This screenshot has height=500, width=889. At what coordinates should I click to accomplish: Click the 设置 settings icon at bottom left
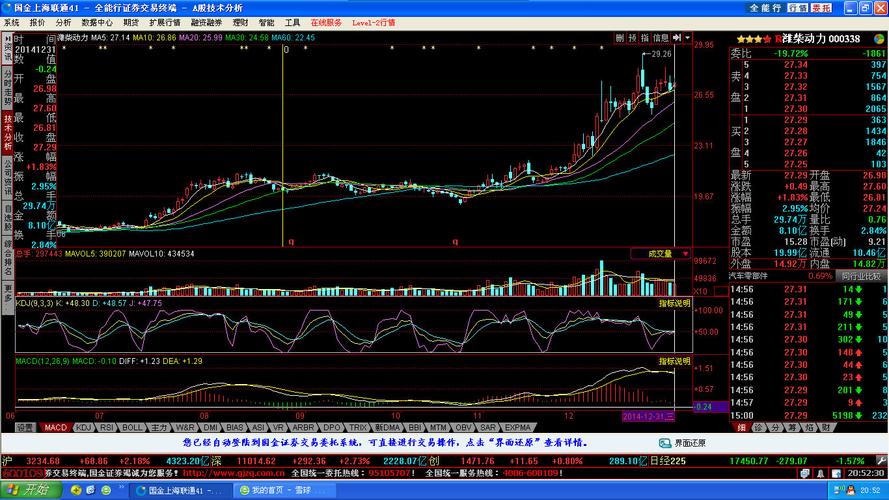(24, 427)
